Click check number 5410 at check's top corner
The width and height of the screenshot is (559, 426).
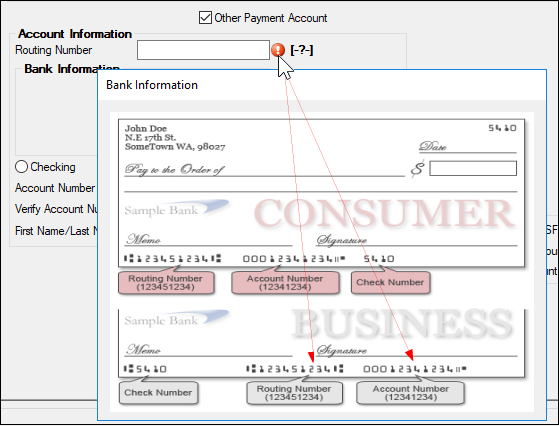(502, 128)
